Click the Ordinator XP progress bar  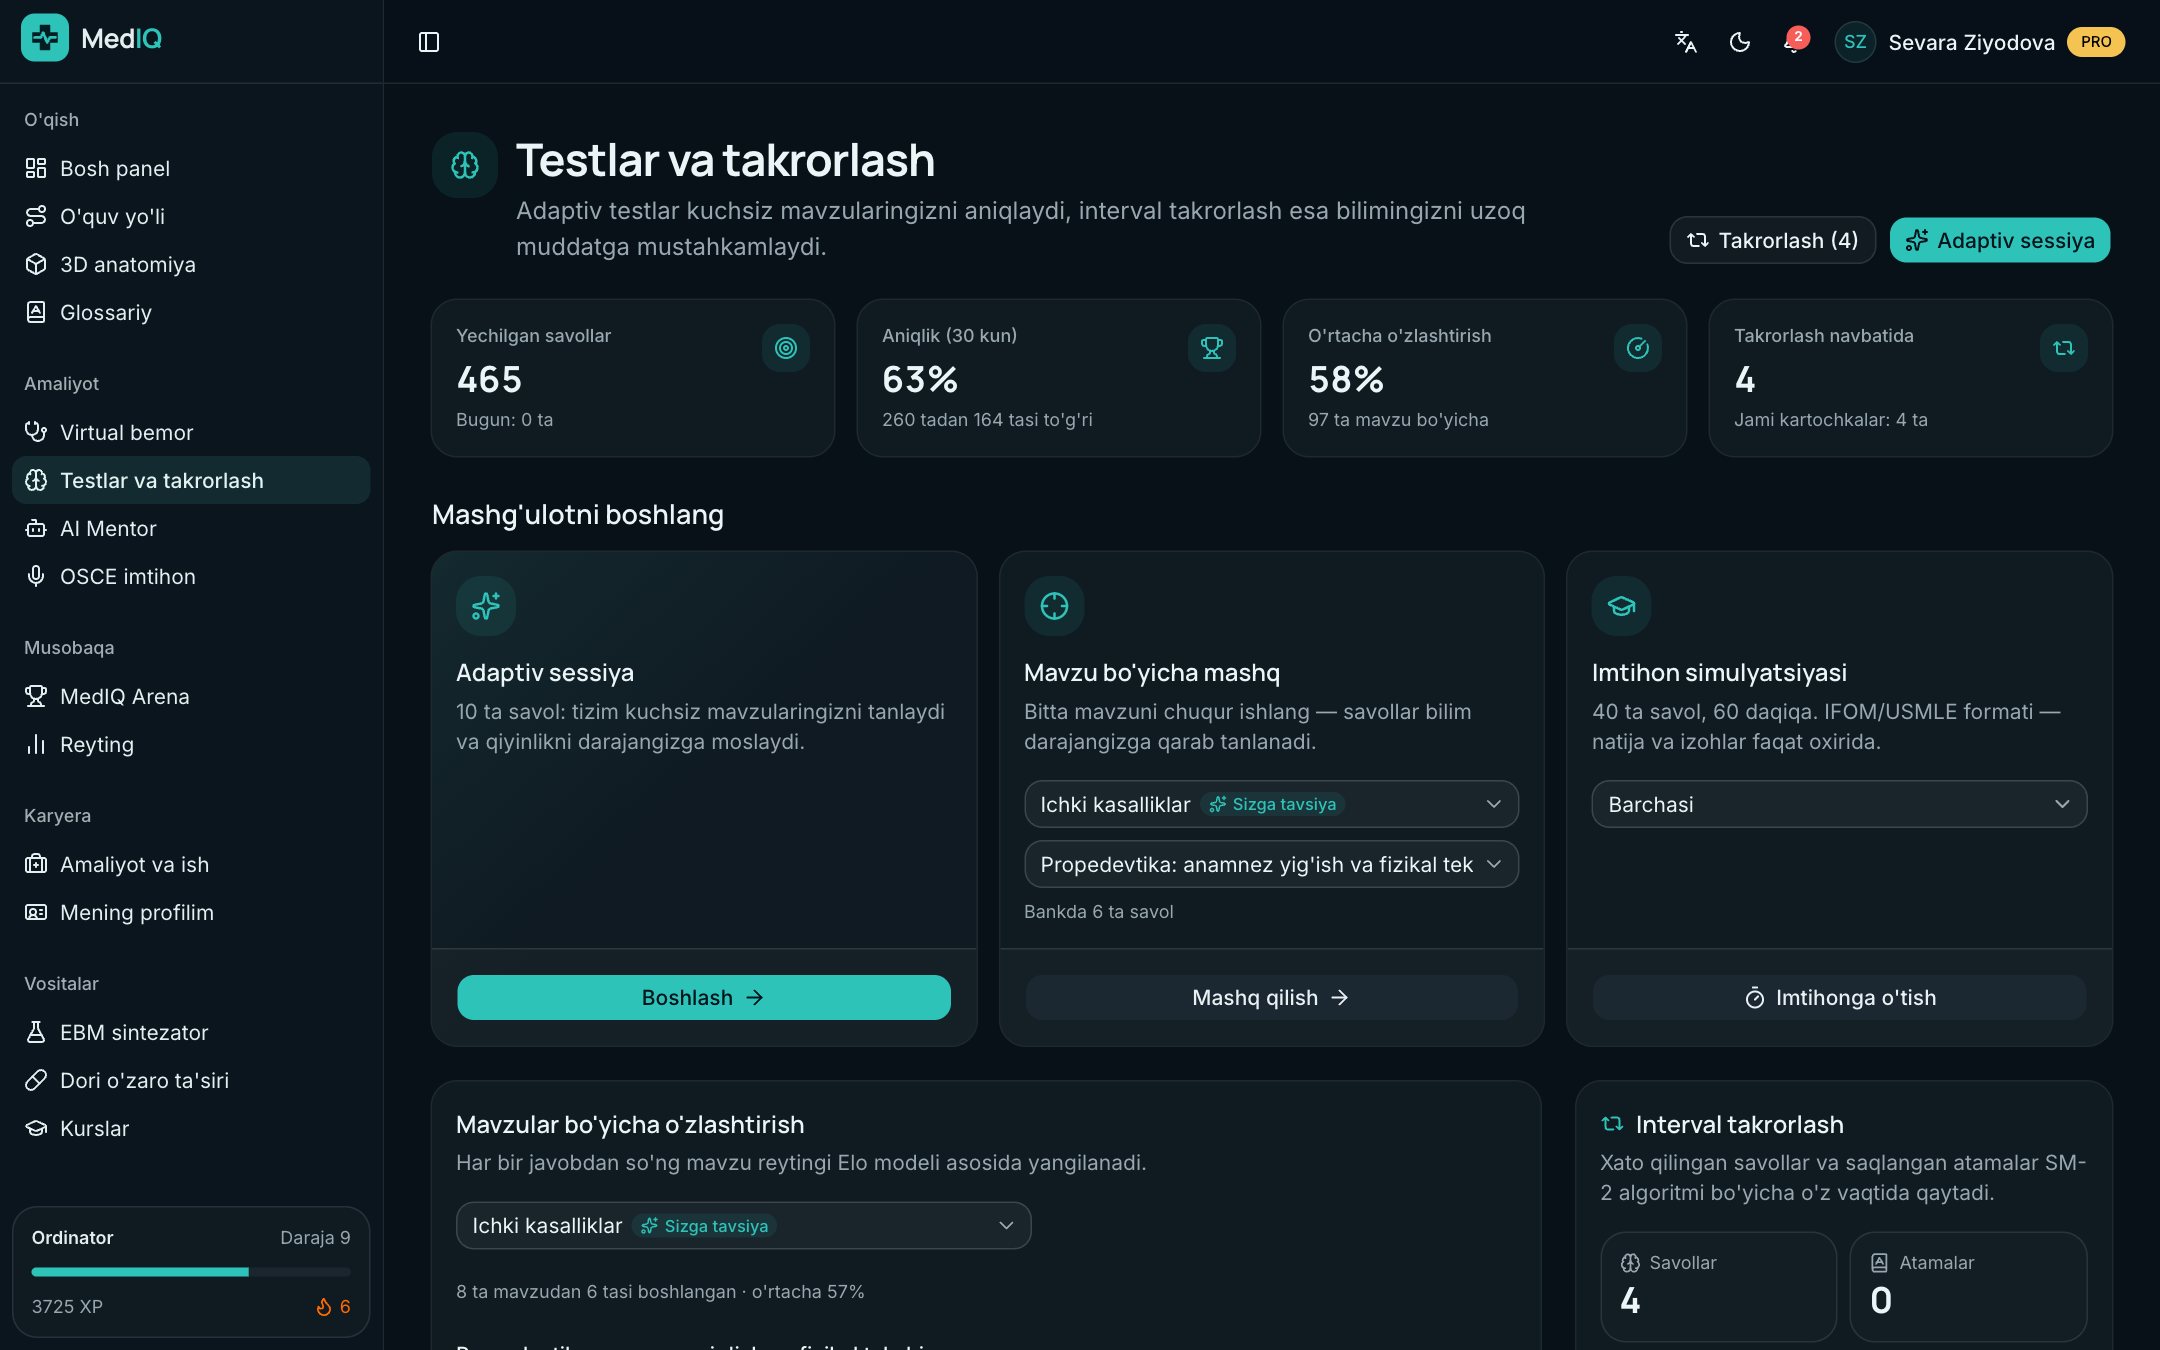pyautogui.click(x=191, y=1272)
